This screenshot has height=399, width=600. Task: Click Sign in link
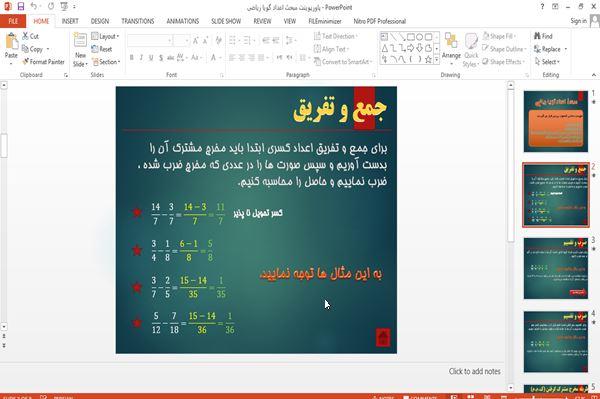pos(578,21)
